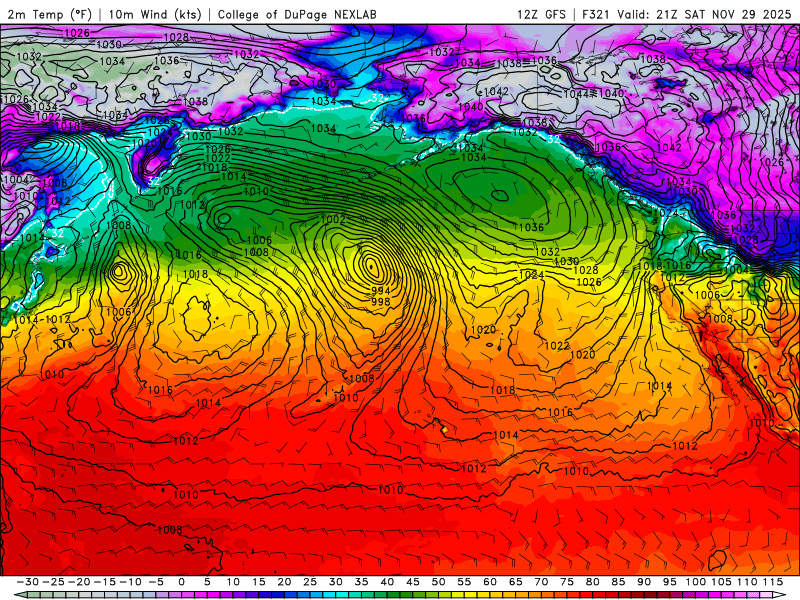The height and width of the screenshot is (600, 800).
Task: Click the 40 label on the temperature scale
Action: (387, 582)
